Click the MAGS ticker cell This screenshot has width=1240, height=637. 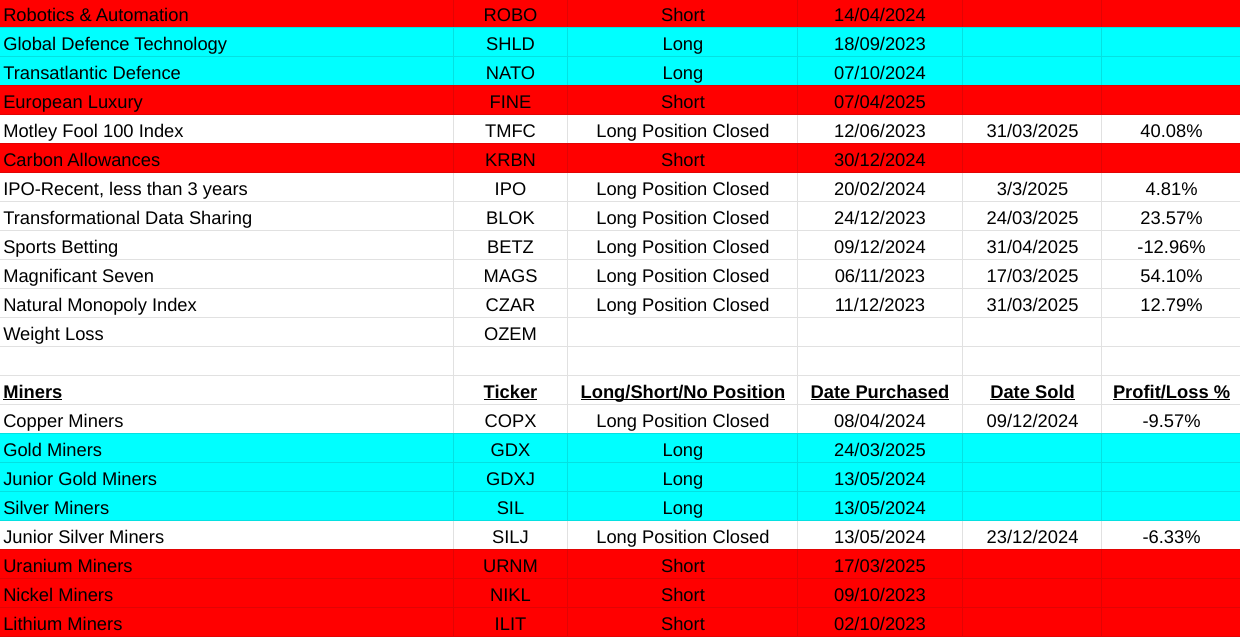(x=510, y=276)
